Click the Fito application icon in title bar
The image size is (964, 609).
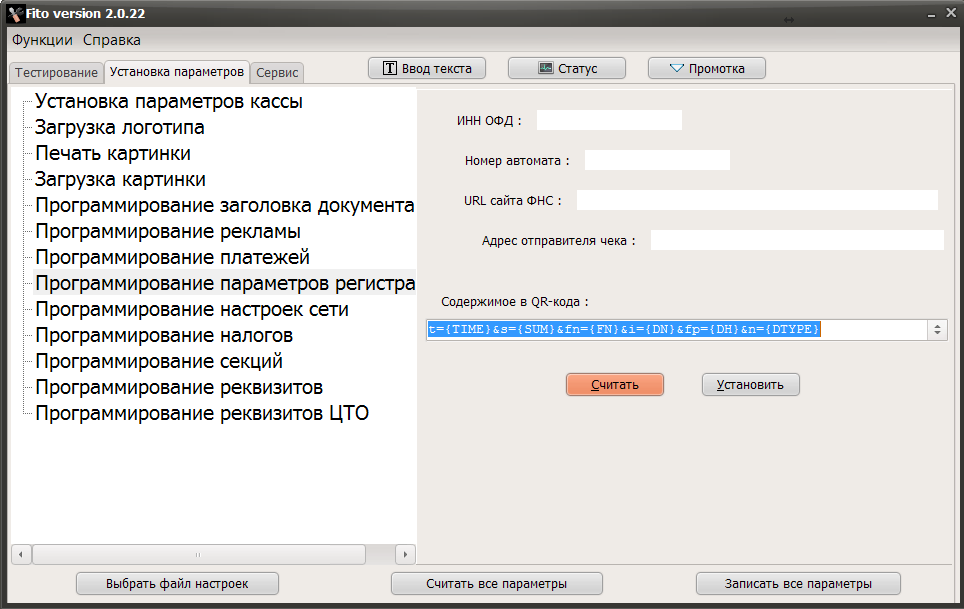pos(14,14)
